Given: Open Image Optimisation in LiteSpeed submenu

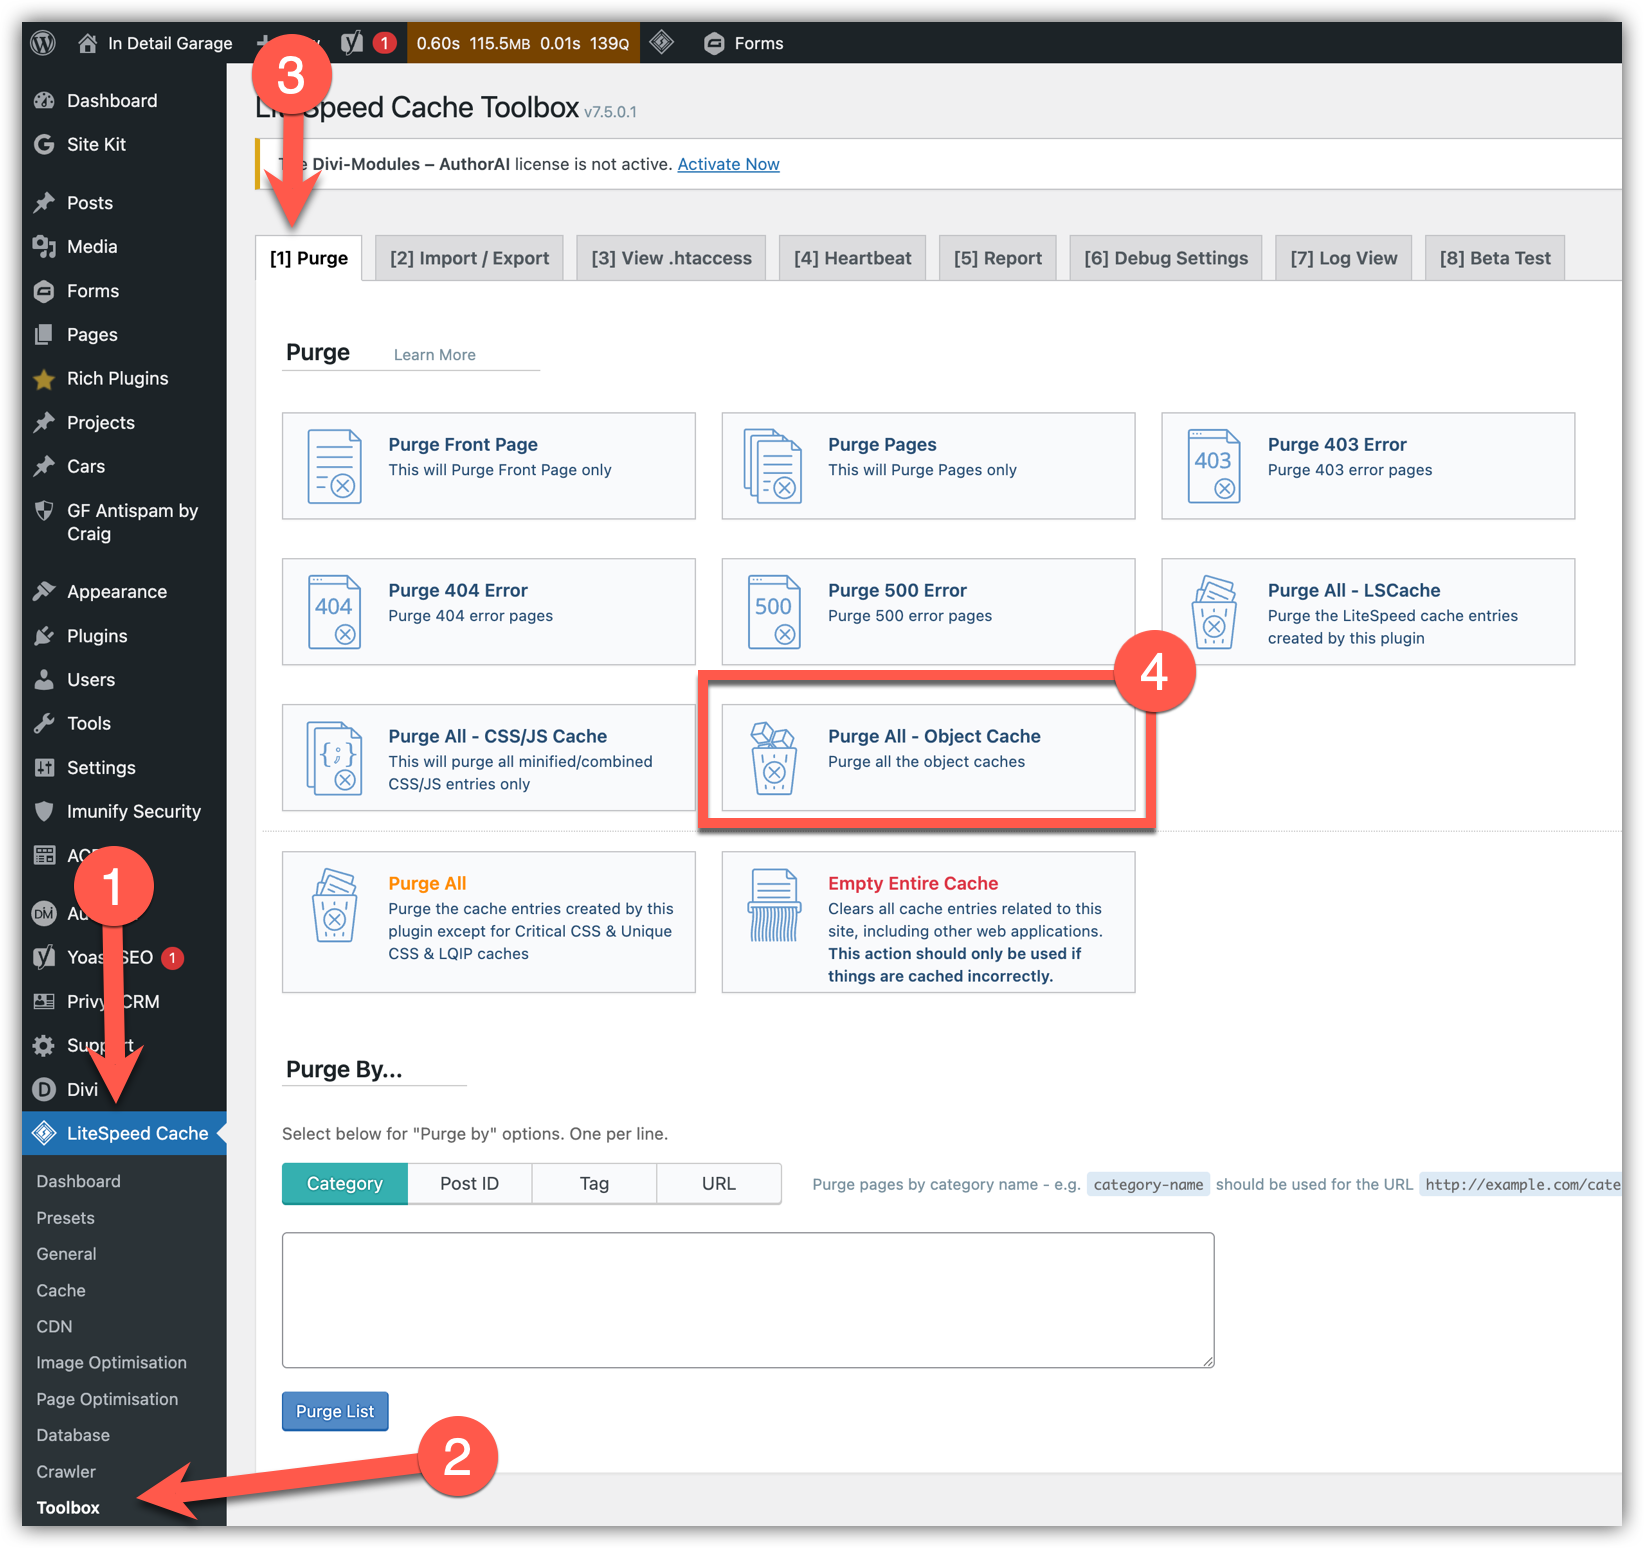Looking at the screenshot, I should pyautogui.click(x=111, y=1362).
